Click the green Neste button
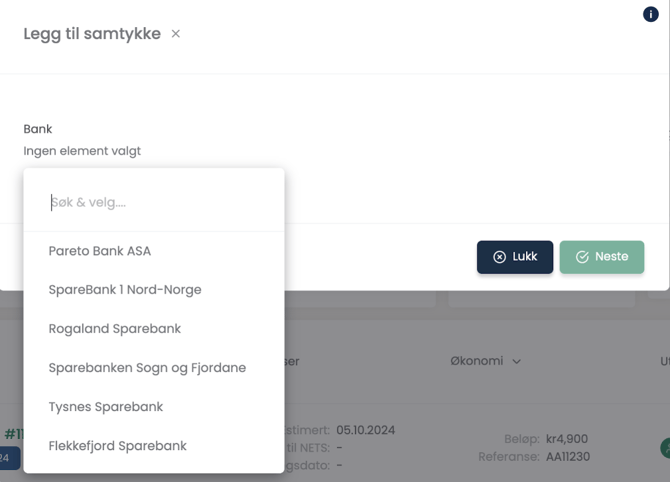 (x=601, y=257)
